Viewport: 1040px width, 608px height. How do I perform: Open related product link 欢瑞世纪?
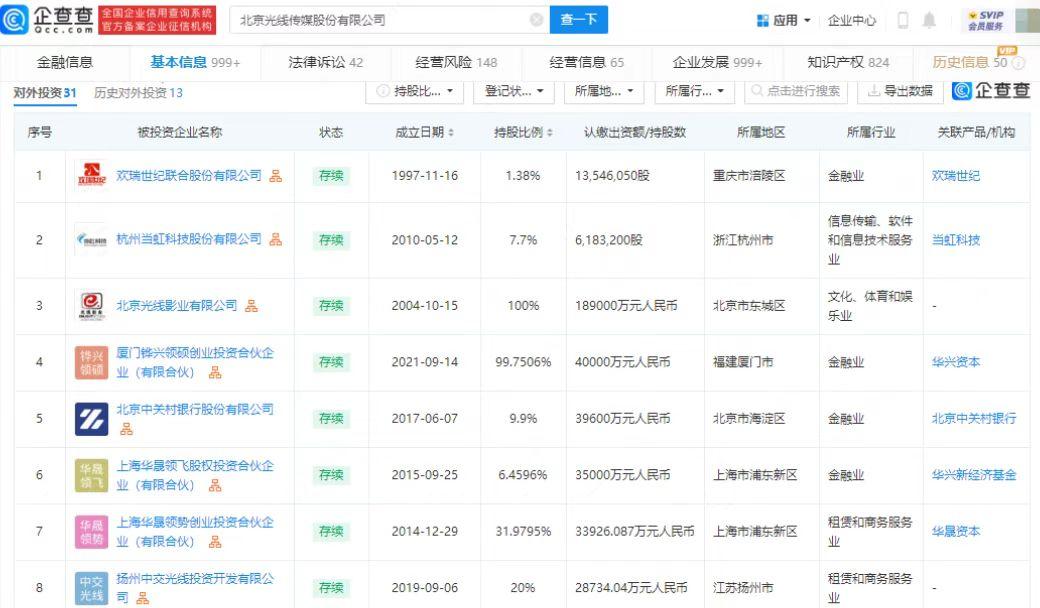tap(955, 176)
